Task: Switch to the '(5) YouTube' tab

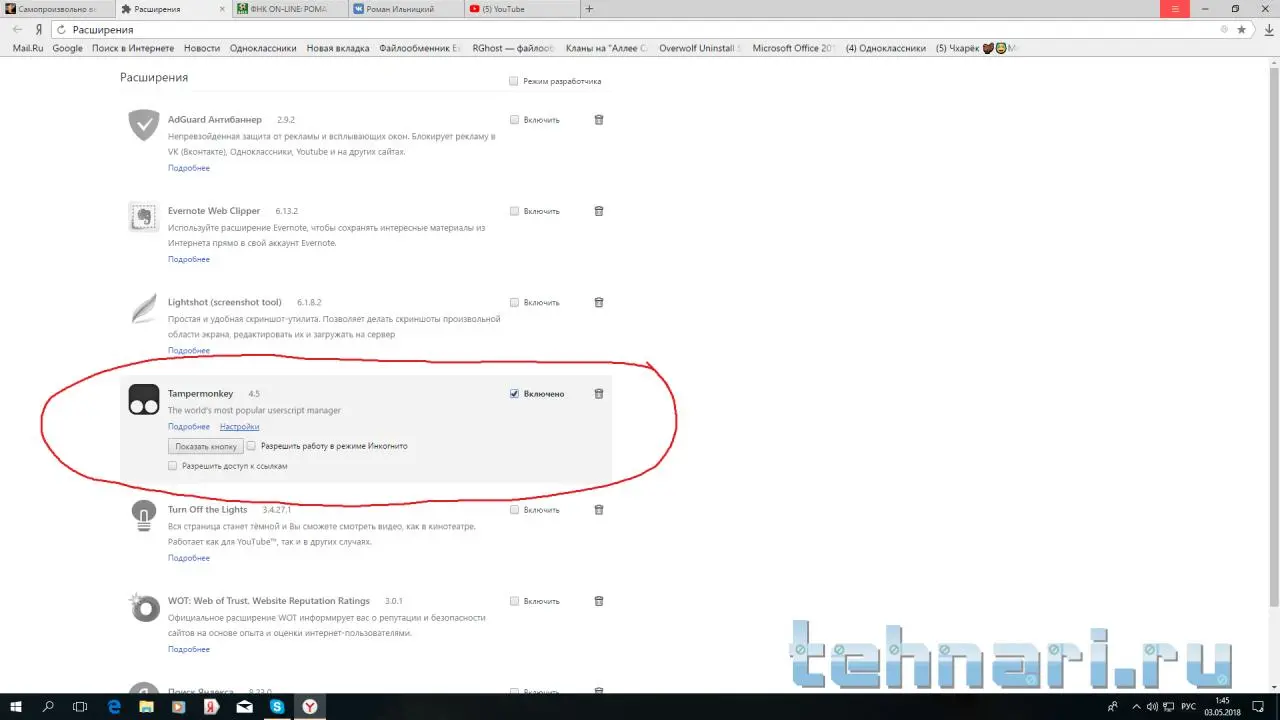Action: [x=522, y=9]
